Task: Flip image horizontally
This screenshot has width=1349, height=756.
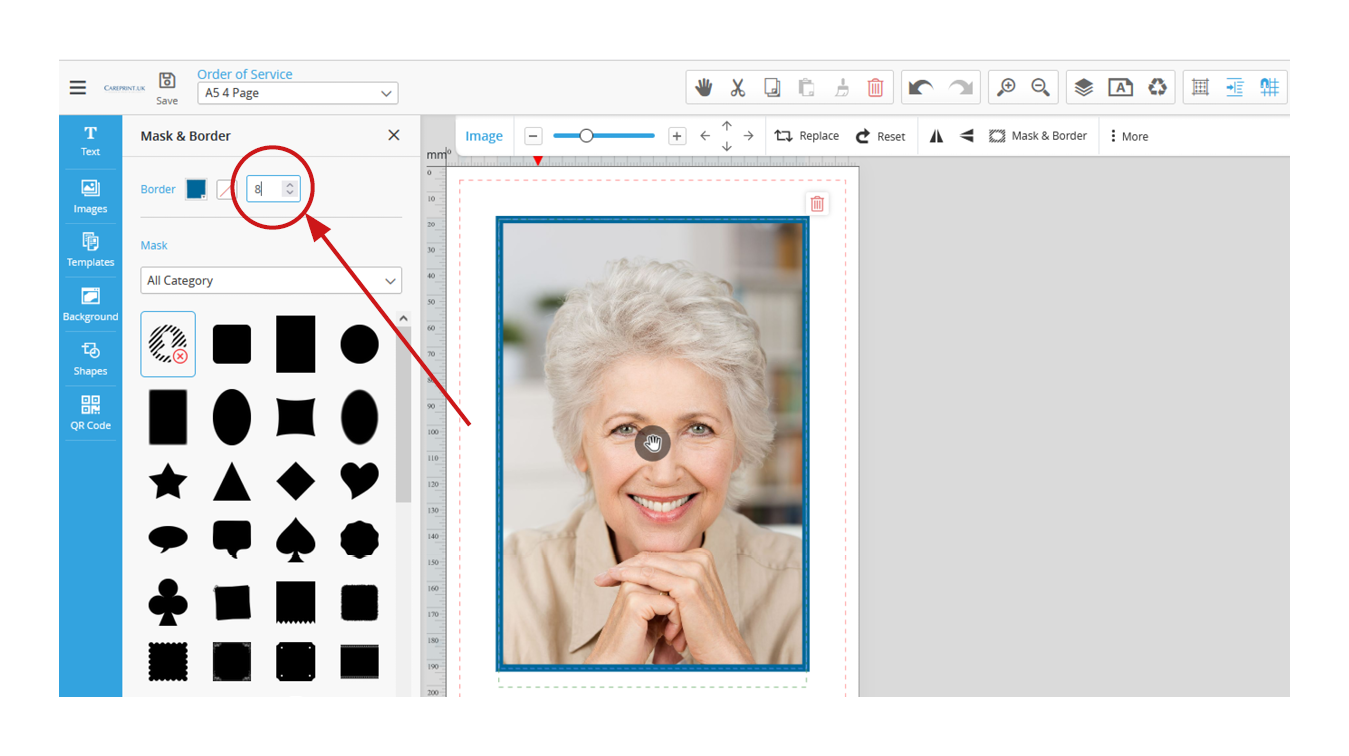Action: 936,136
